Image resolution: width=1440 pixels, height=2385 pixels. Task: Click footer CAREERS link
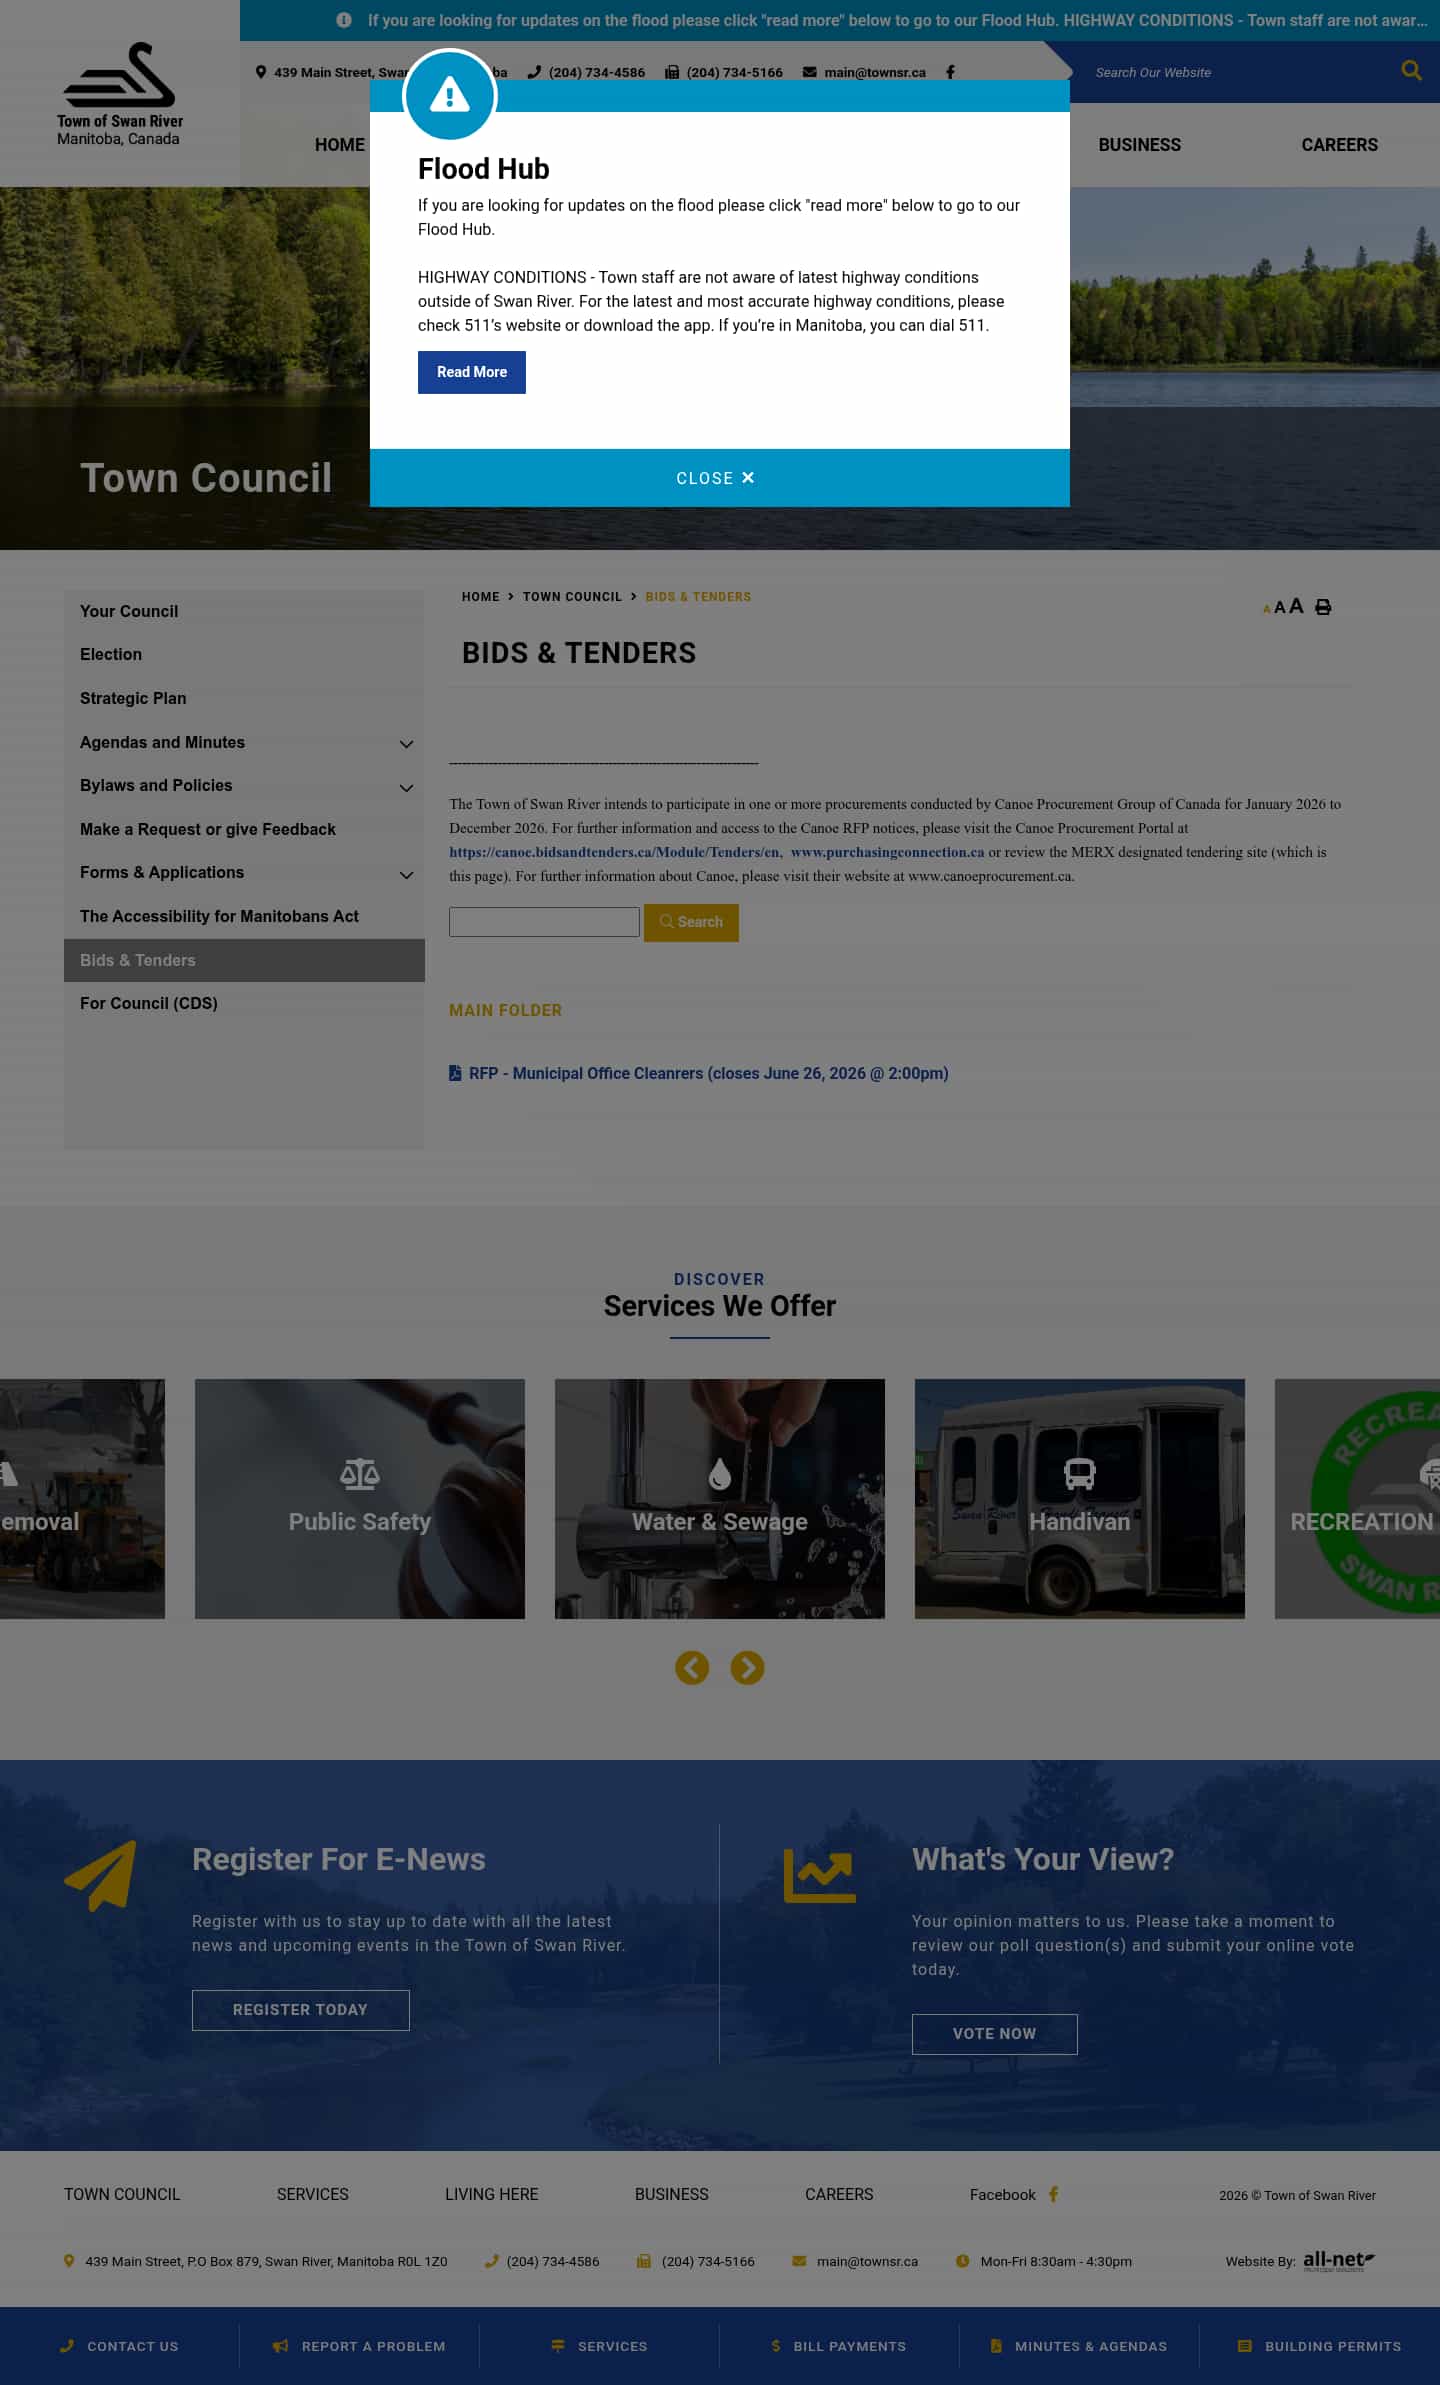(839, 2194)
